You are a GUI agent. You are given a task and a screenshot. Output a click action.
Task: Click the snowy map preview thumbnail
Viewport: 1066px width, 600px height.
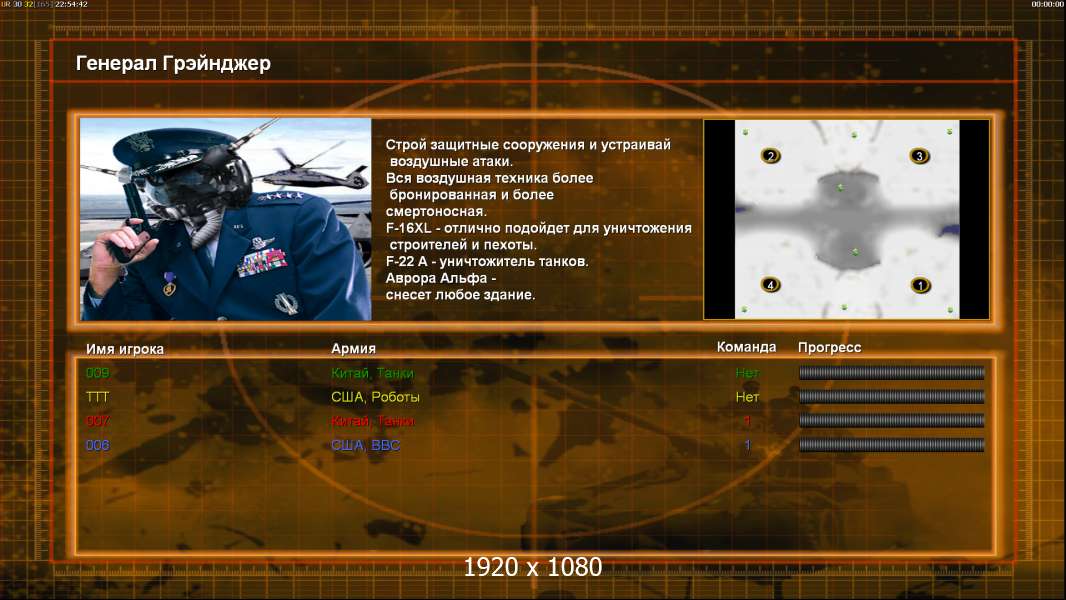846,219
